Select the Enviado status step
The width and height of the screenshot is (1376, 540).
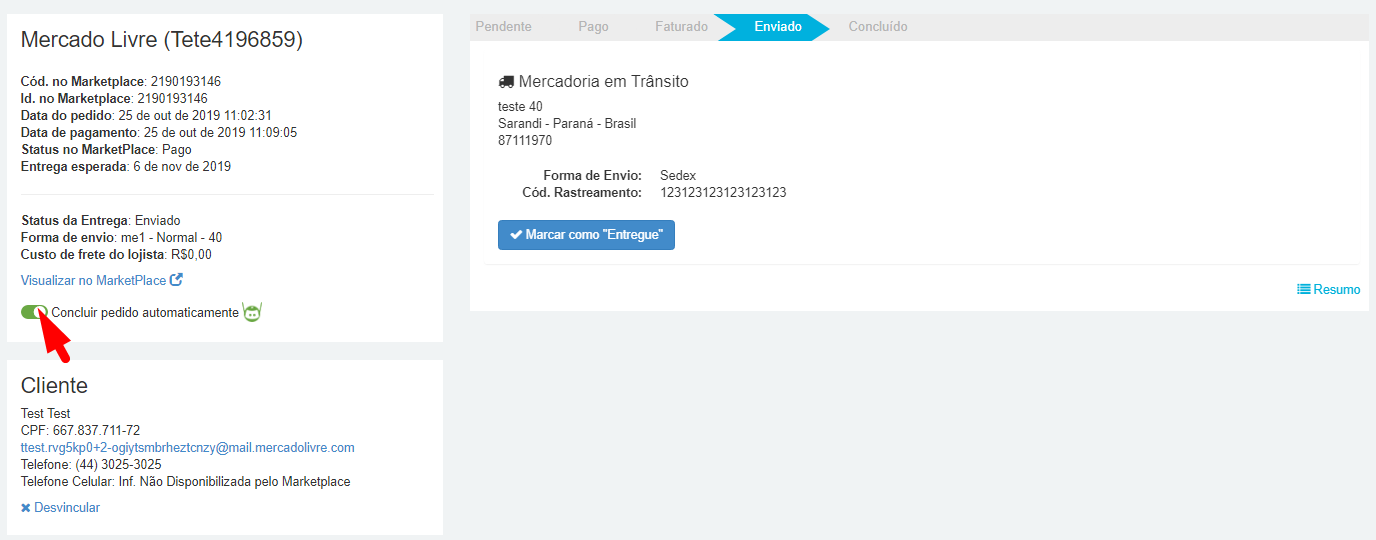pyautogui.click(x=778, y=27)
